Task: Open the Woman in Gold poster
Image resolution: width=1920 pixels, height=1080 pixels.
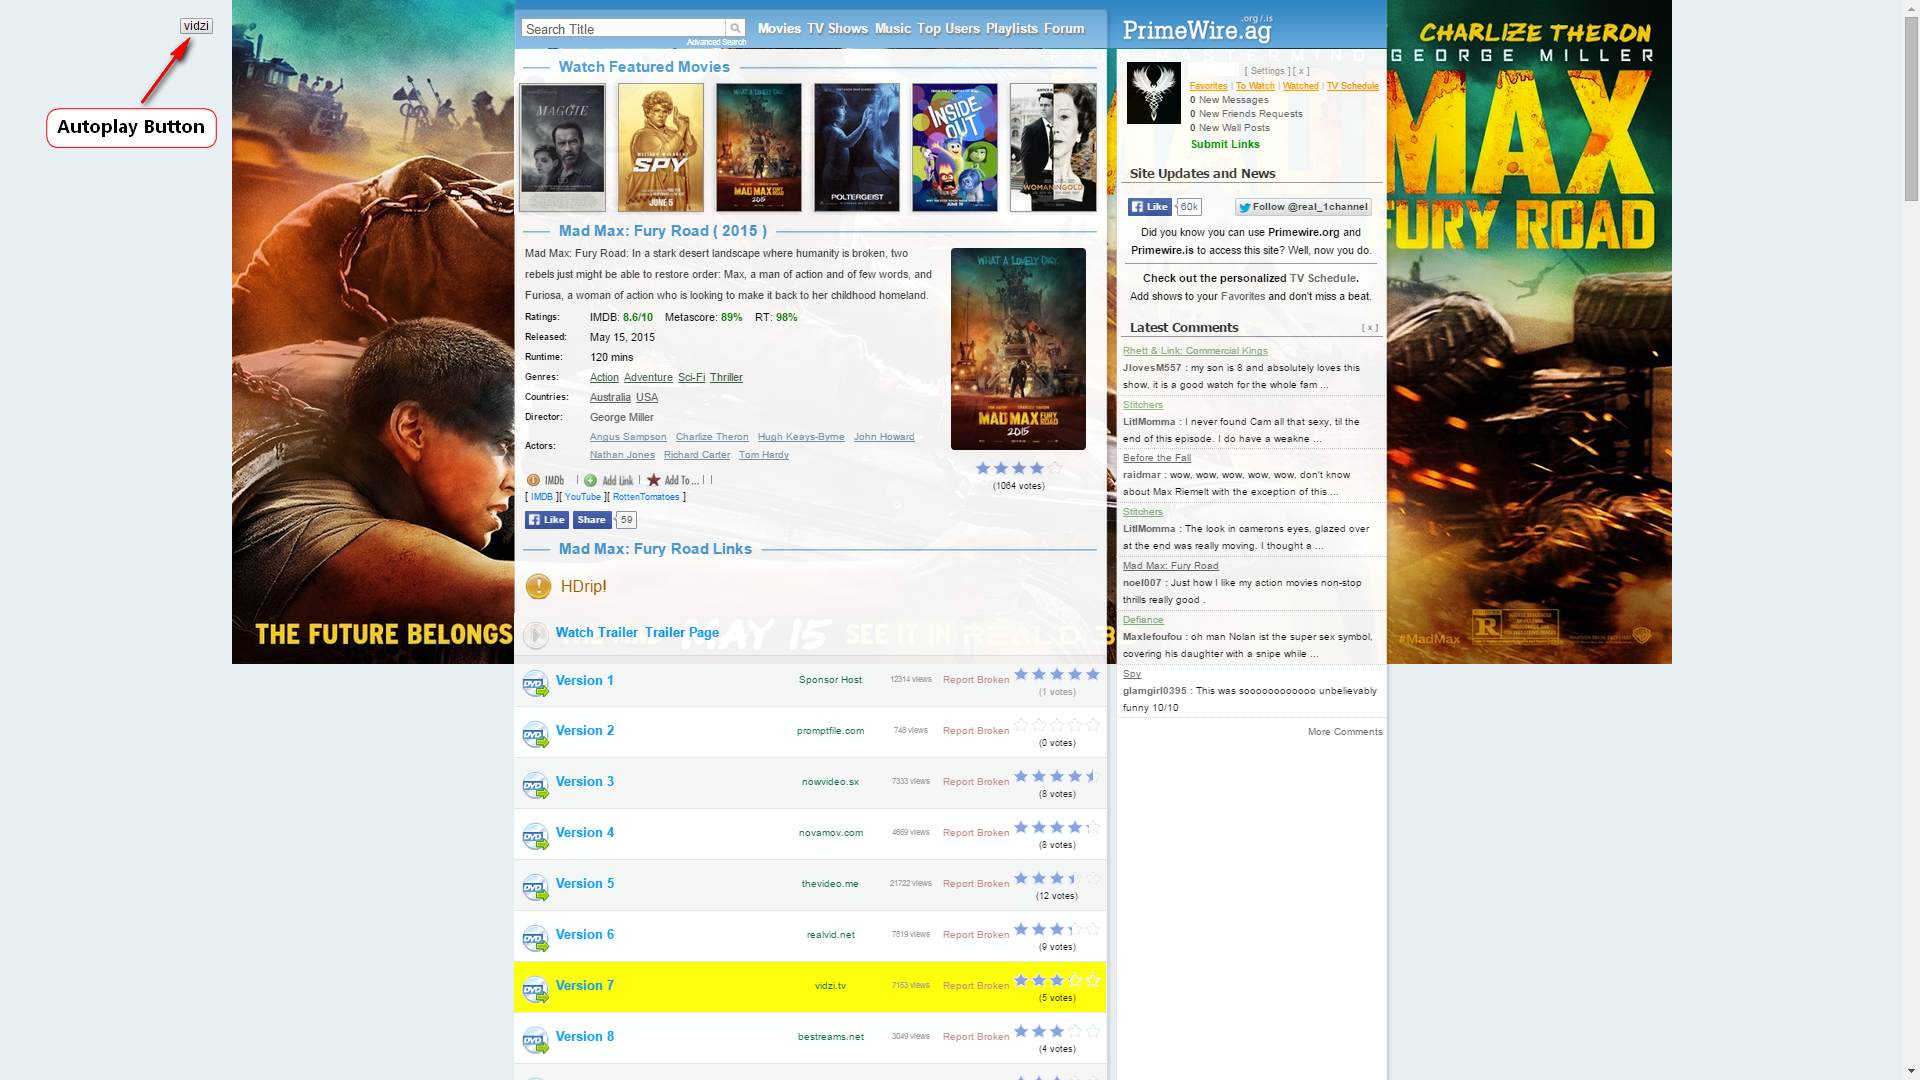Action: [x=1053, y=147]
